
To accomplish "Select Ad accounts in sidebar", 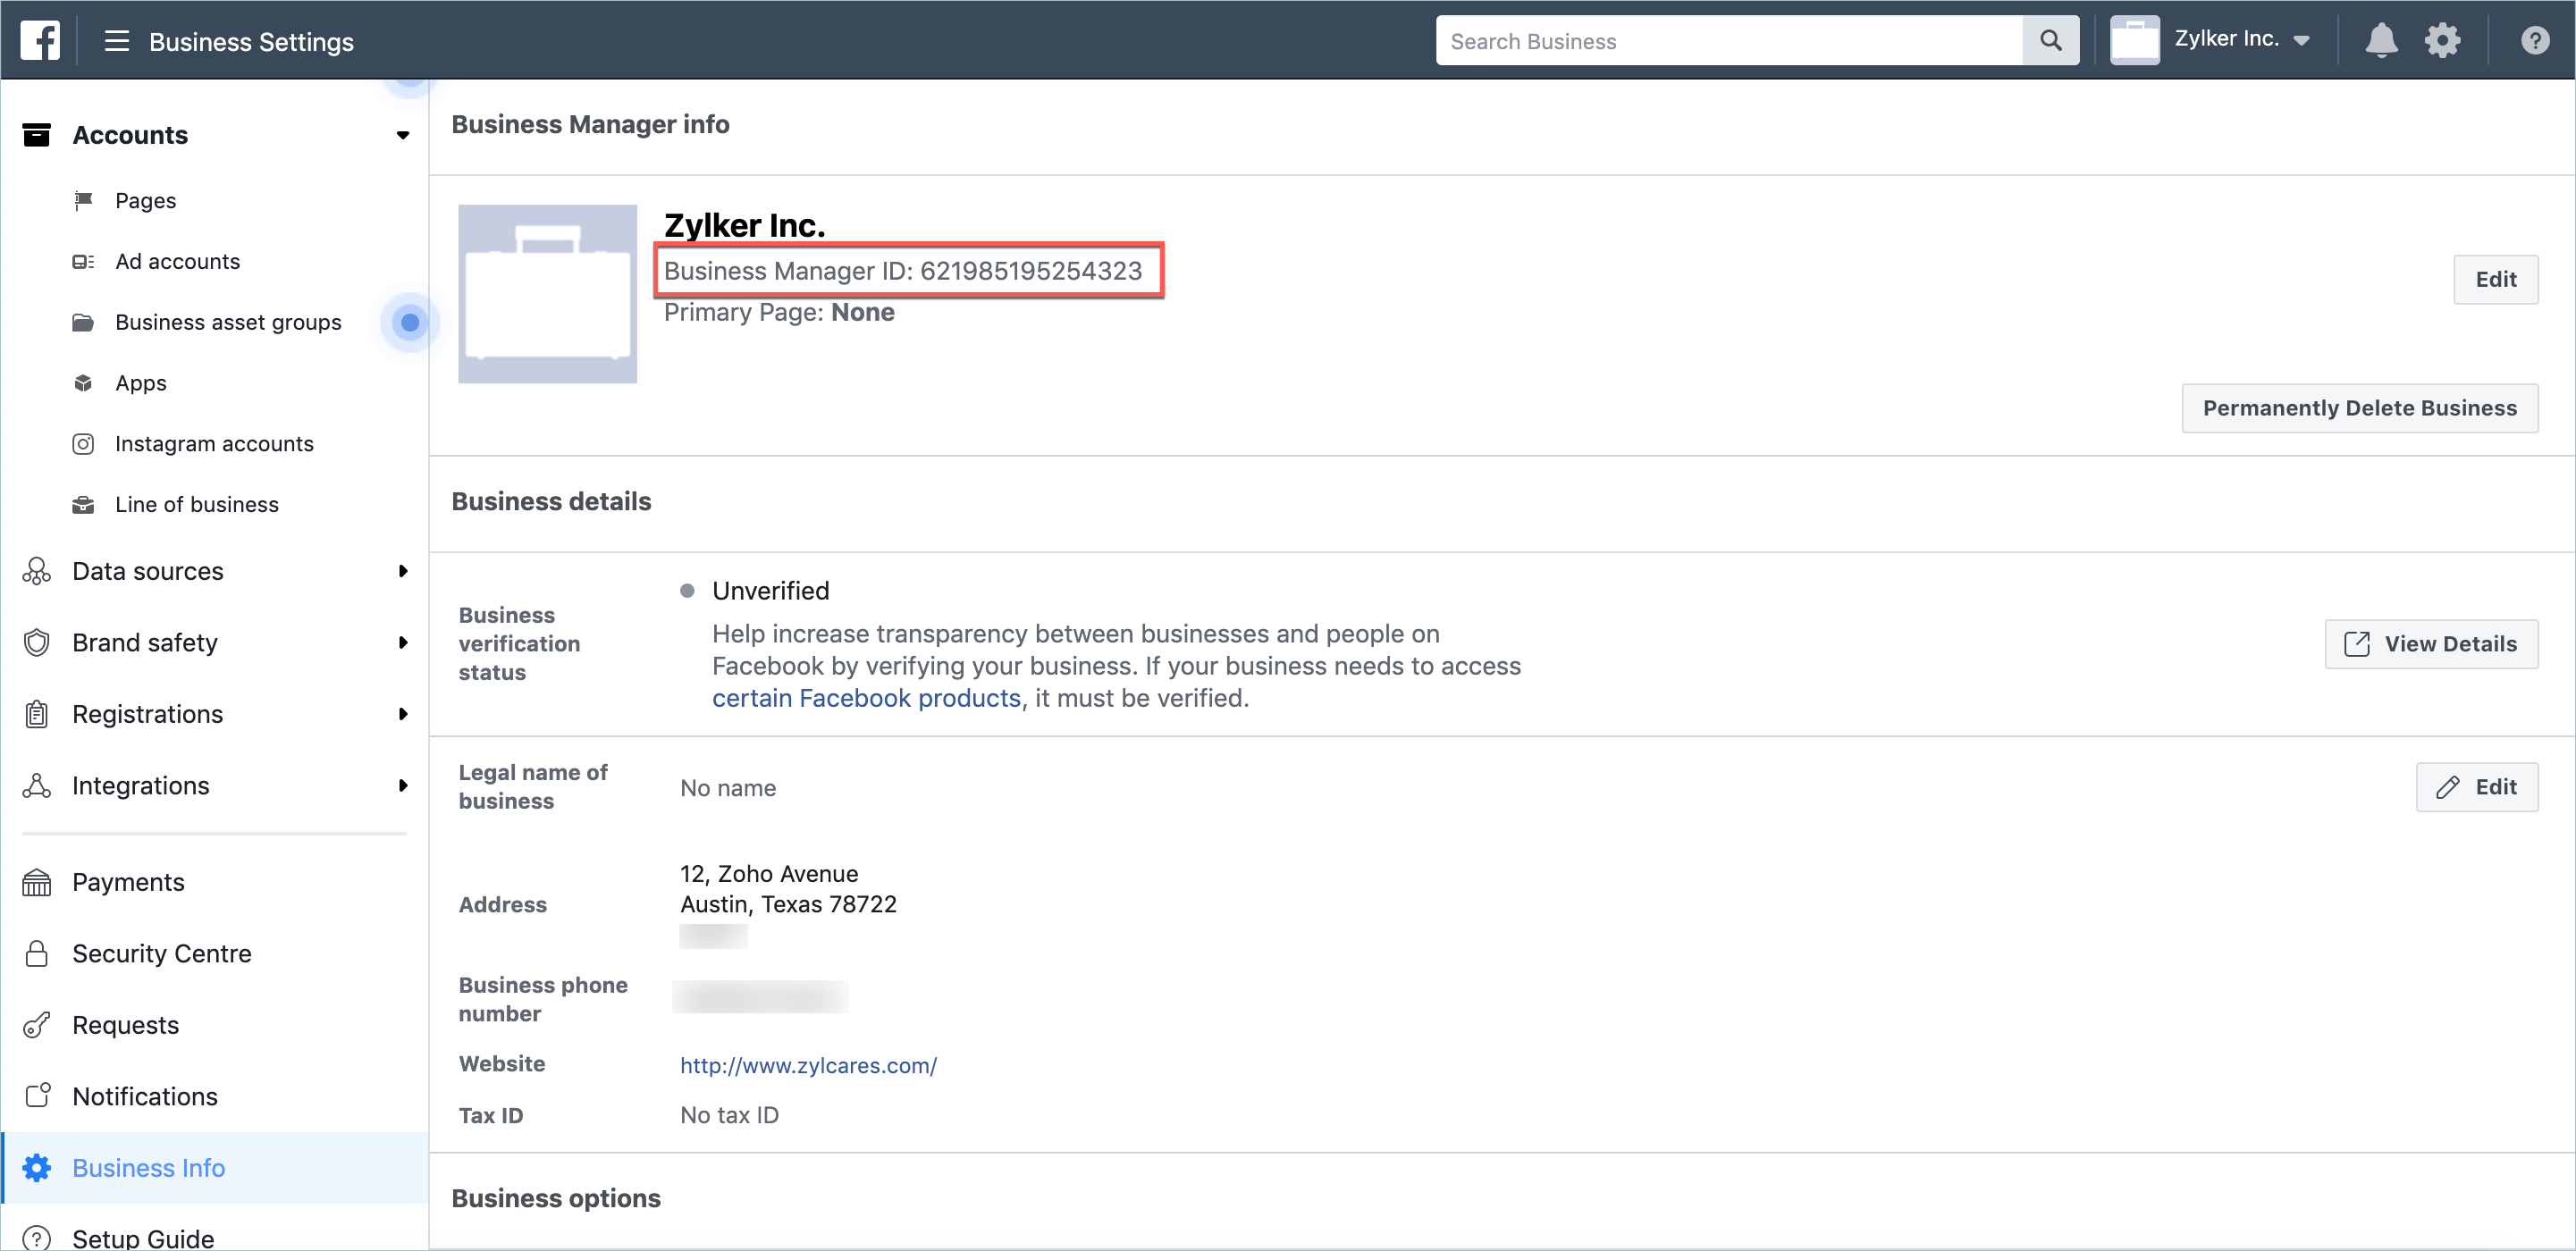I will (x=178, y=262).
